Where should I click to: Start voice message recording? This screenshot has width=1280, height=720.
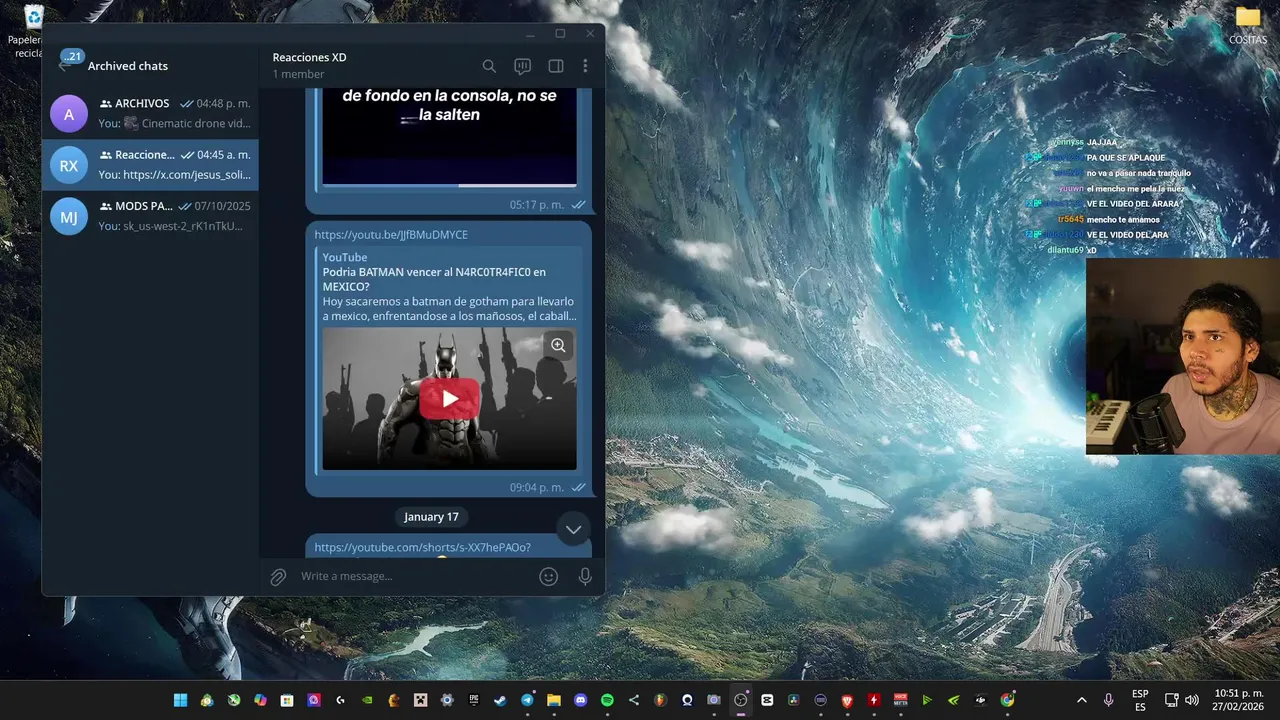[585, 576]
